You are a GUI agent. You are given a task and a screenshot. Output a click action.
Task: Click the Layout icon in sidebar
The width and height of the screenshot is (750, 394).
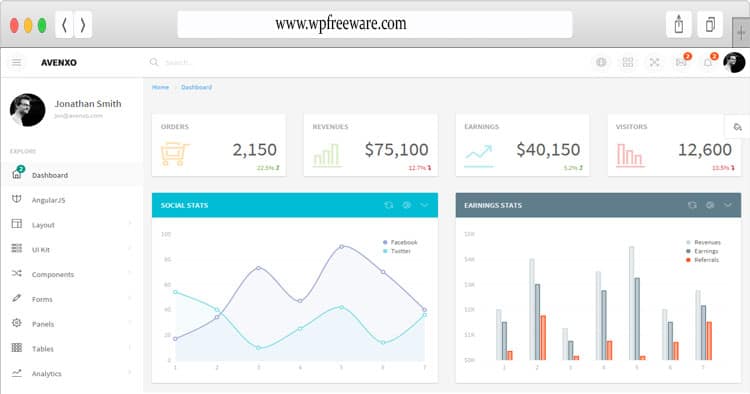(16, 223)
